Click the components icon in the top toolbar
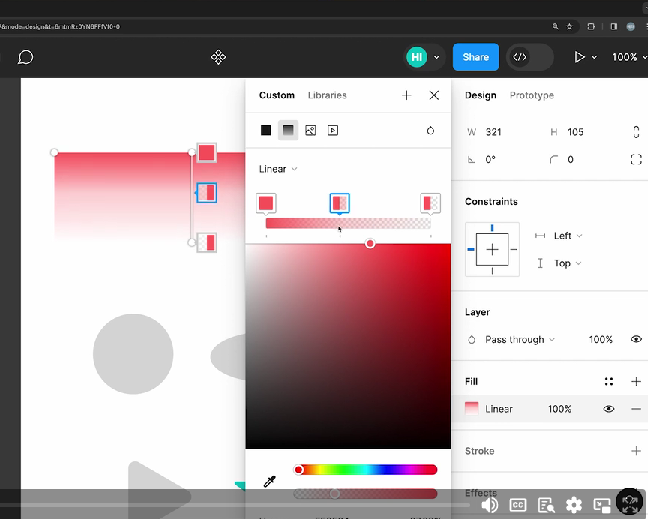This screenshot has width=648, height=519. pos(218,57)
